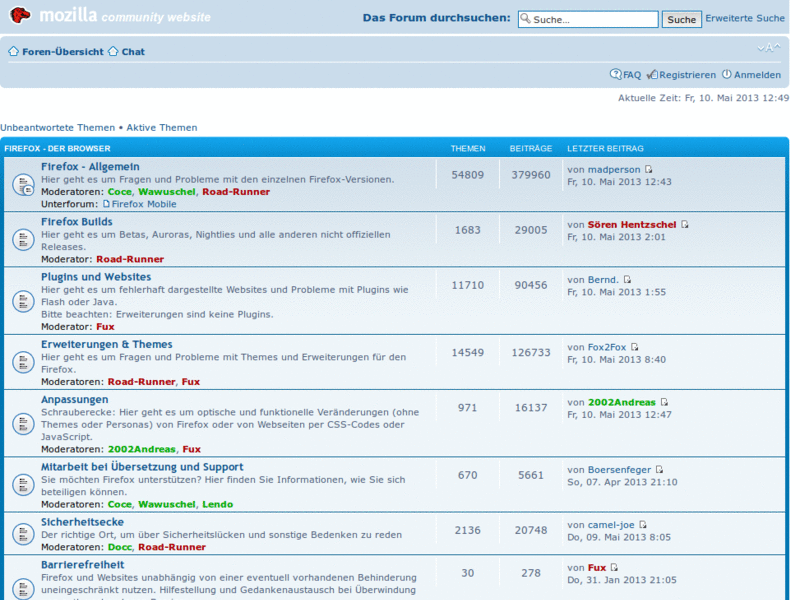Click the forum icon for Sicherheitsecke

(23, 534)
